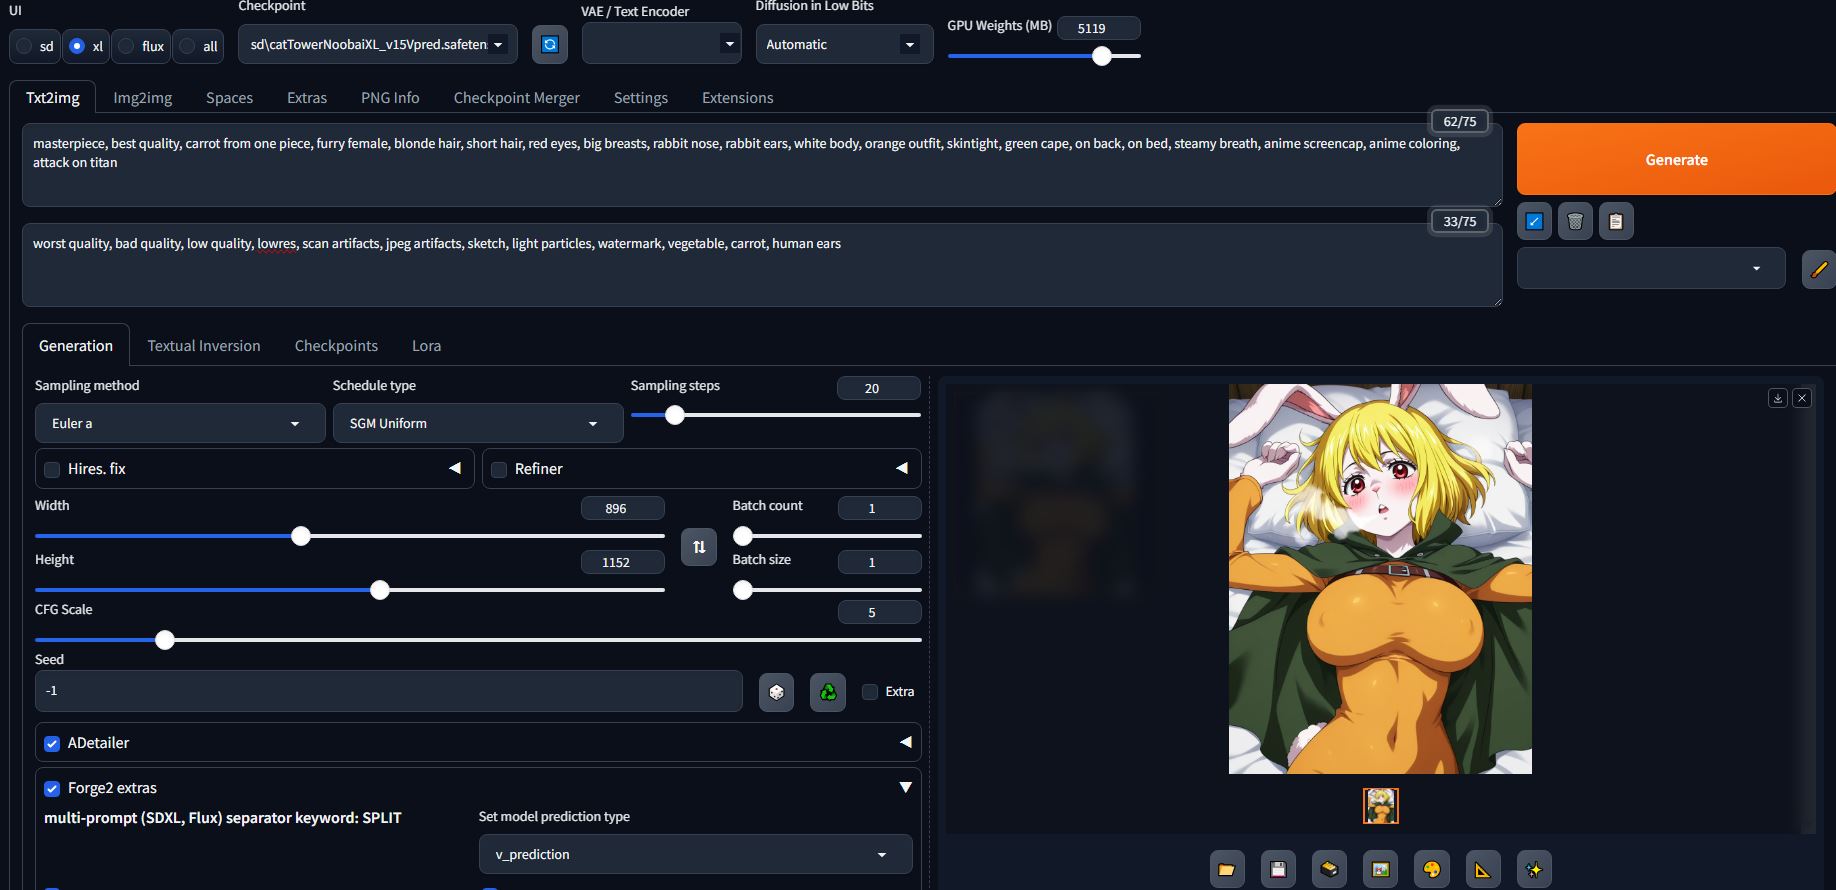The image size is (1836, 890).
Task: Open the Settings tab
Action: click(641, 98)
